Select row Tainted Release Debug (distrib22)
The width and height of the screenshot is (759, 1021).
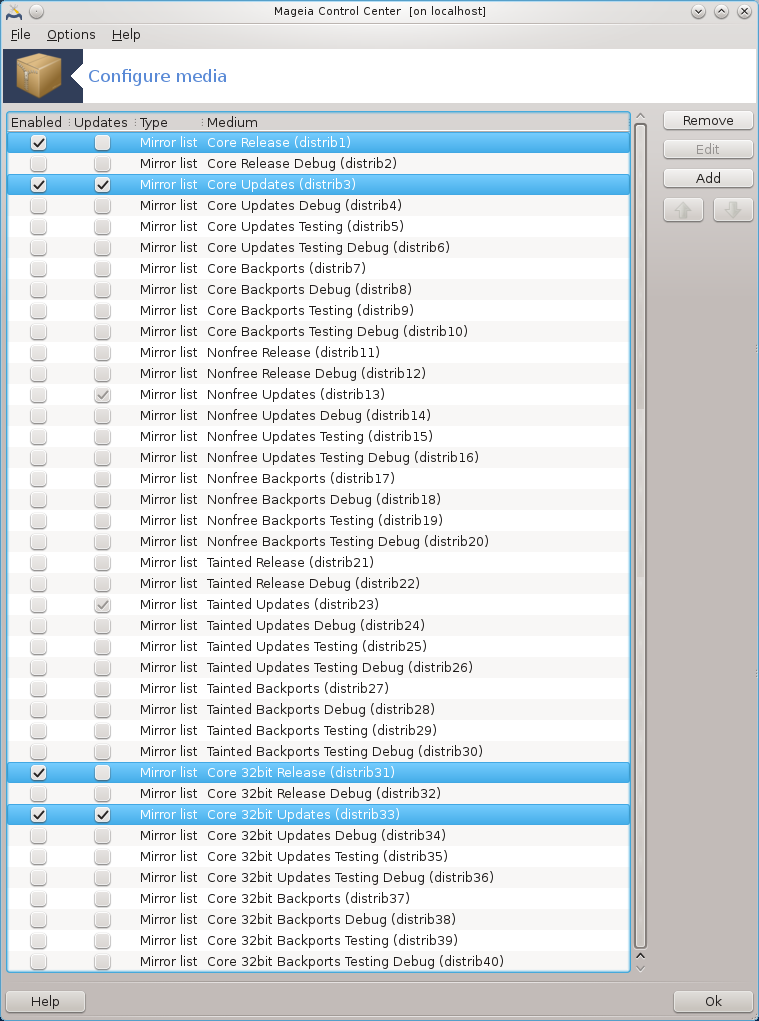tap(318, 583)
